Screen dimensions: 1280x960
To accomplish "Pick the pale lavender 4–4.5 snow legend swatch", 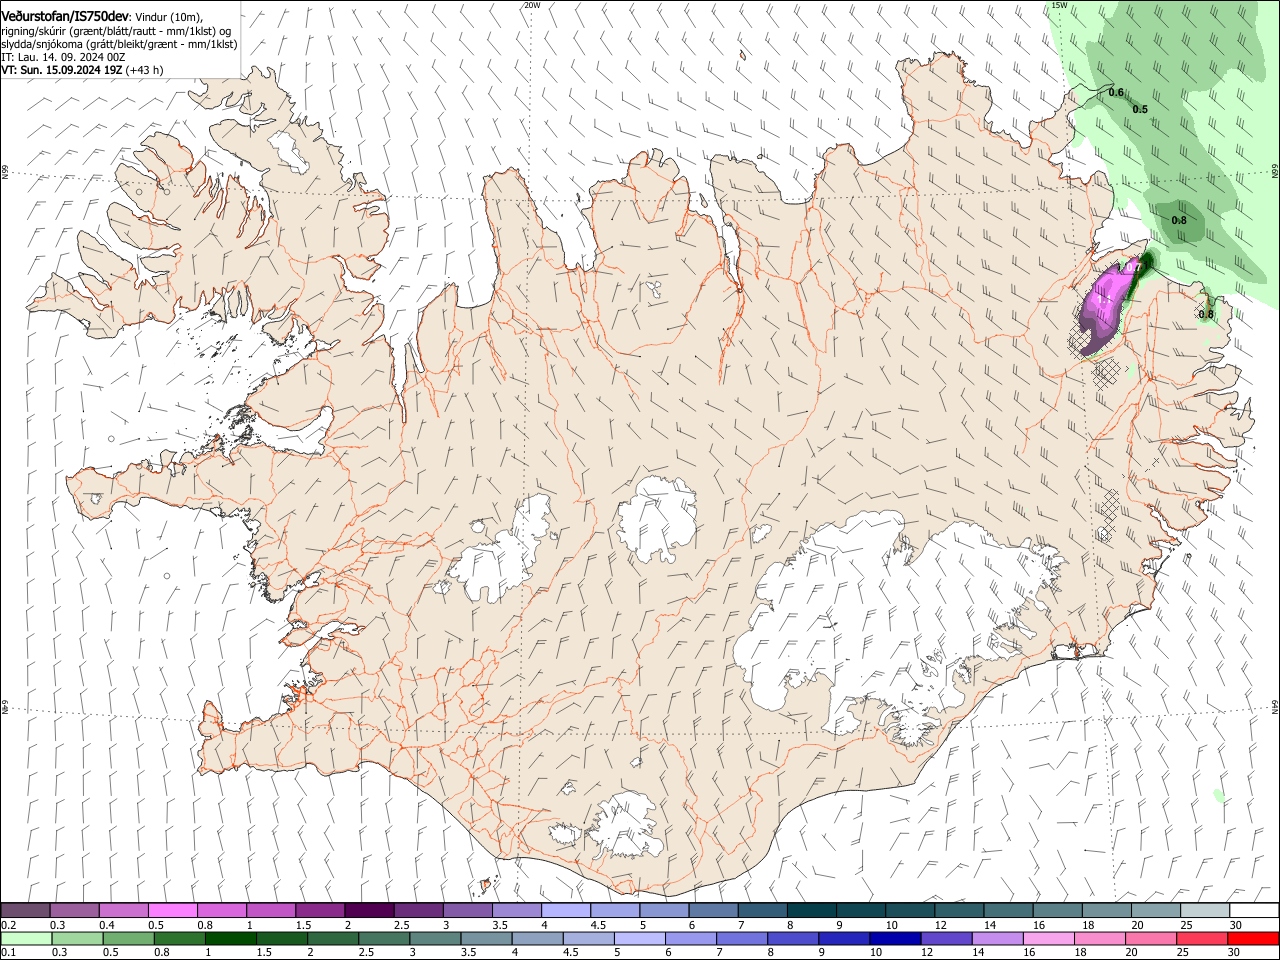I will click(566, 911).
